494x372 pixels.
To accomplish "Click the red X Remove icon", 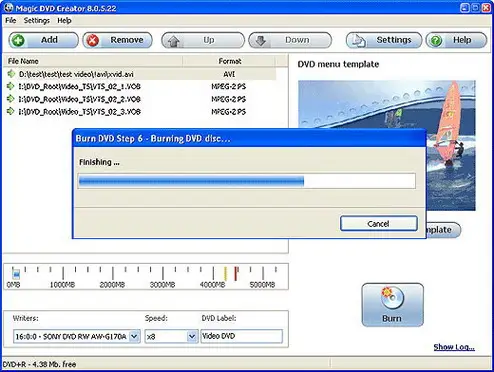I will click(x=92, y=40).
